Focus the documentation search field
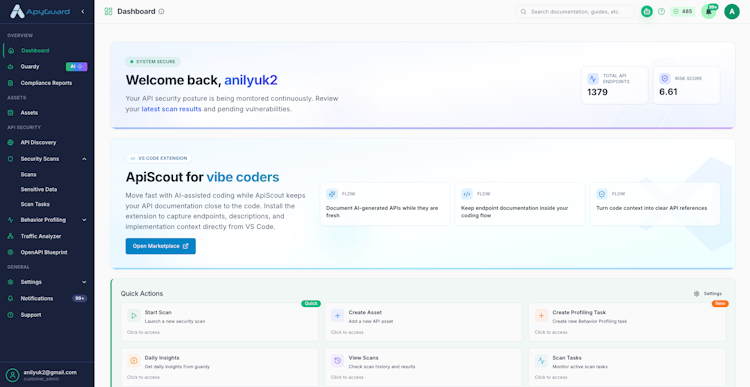 point(575,11)
